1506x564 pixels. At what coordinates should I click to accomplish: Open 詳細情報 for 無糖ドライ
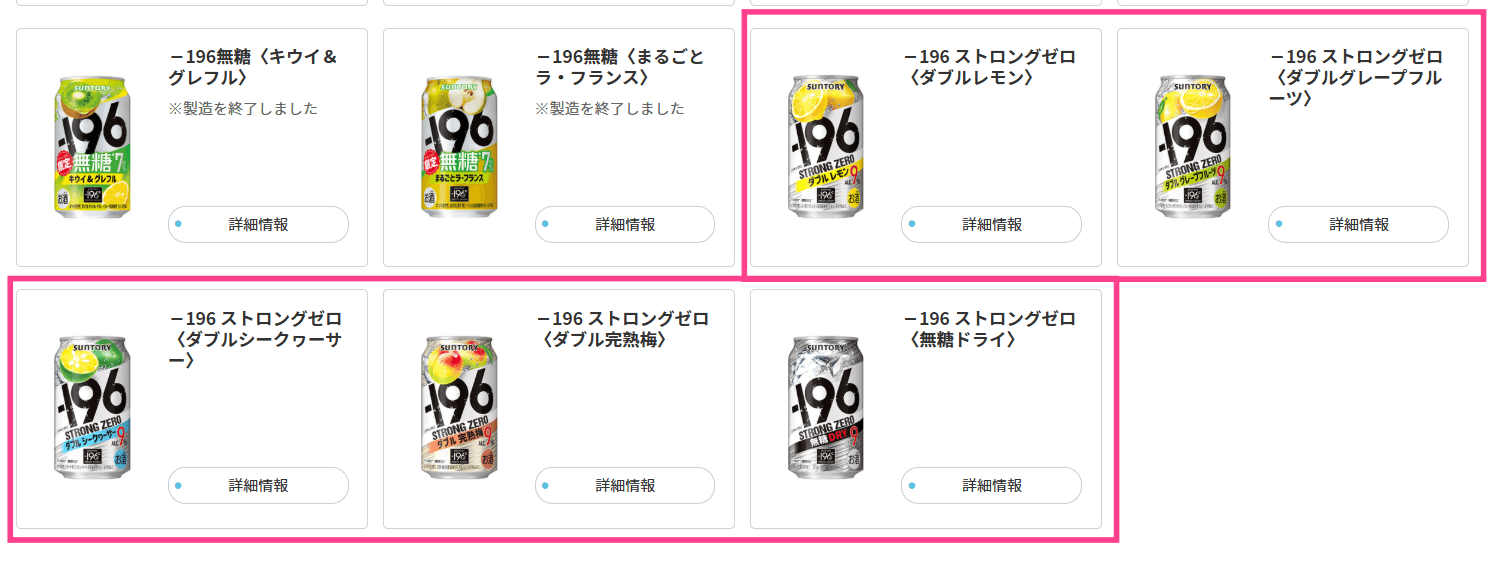click(991, 485)
